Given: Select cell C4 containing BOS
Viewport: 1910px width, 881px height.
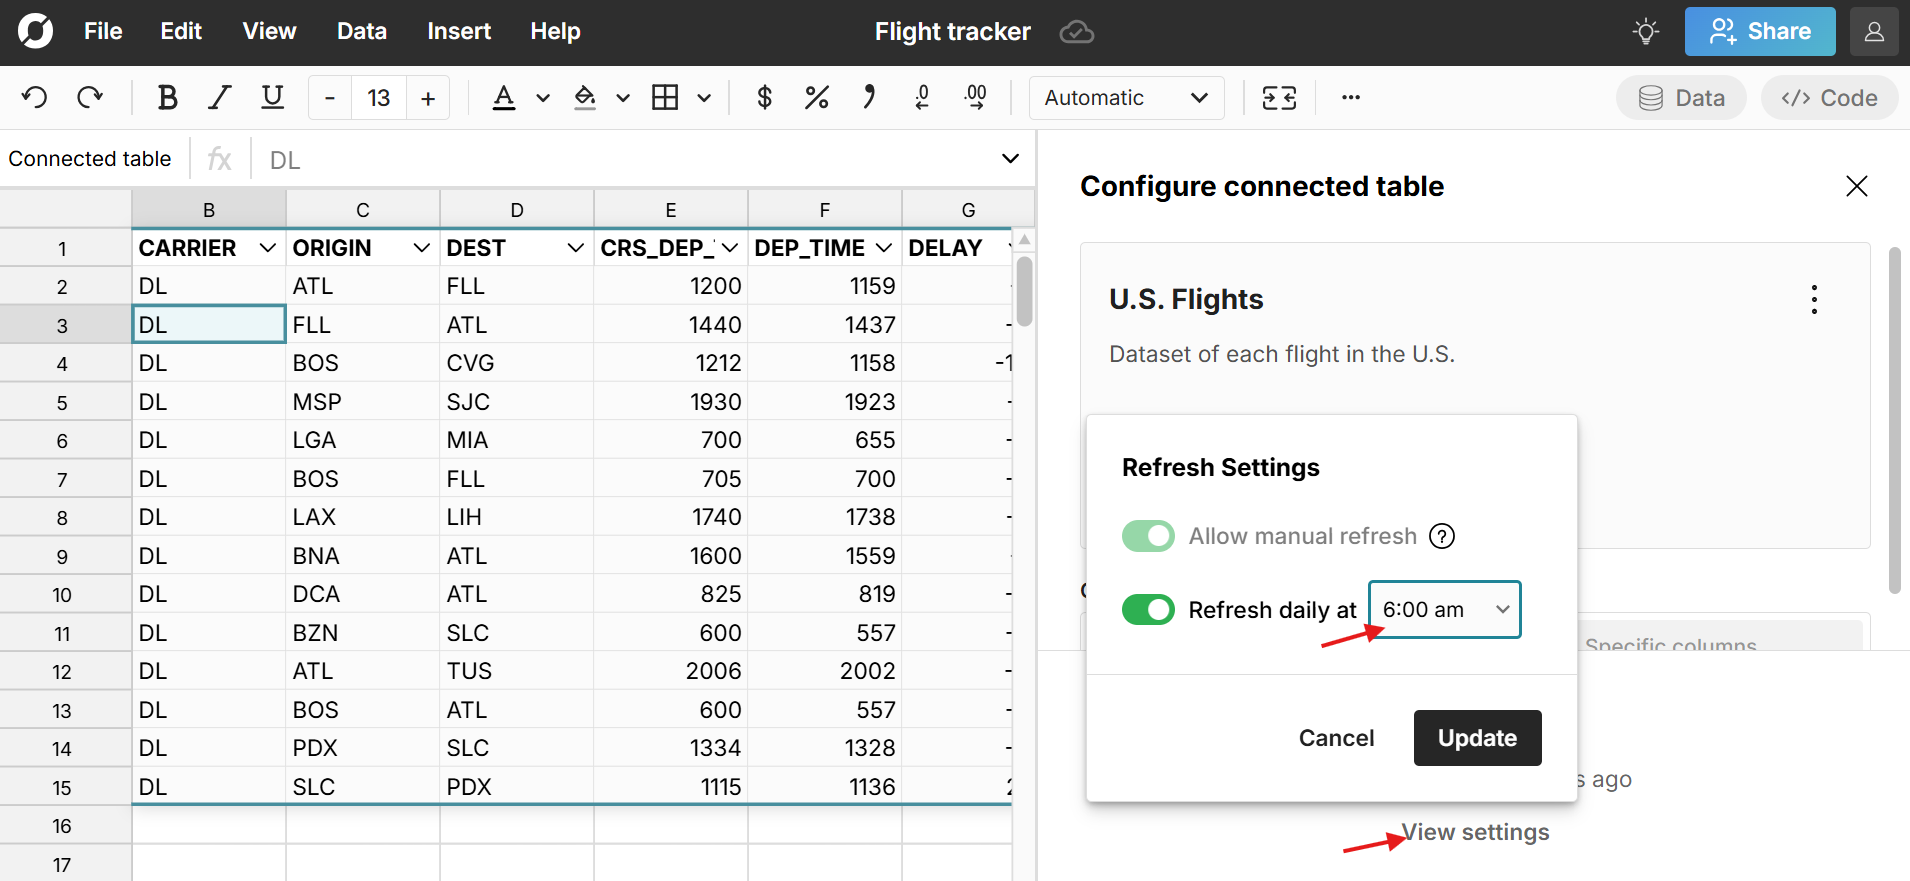Looking at the screenshot, I should coord(362,363).
